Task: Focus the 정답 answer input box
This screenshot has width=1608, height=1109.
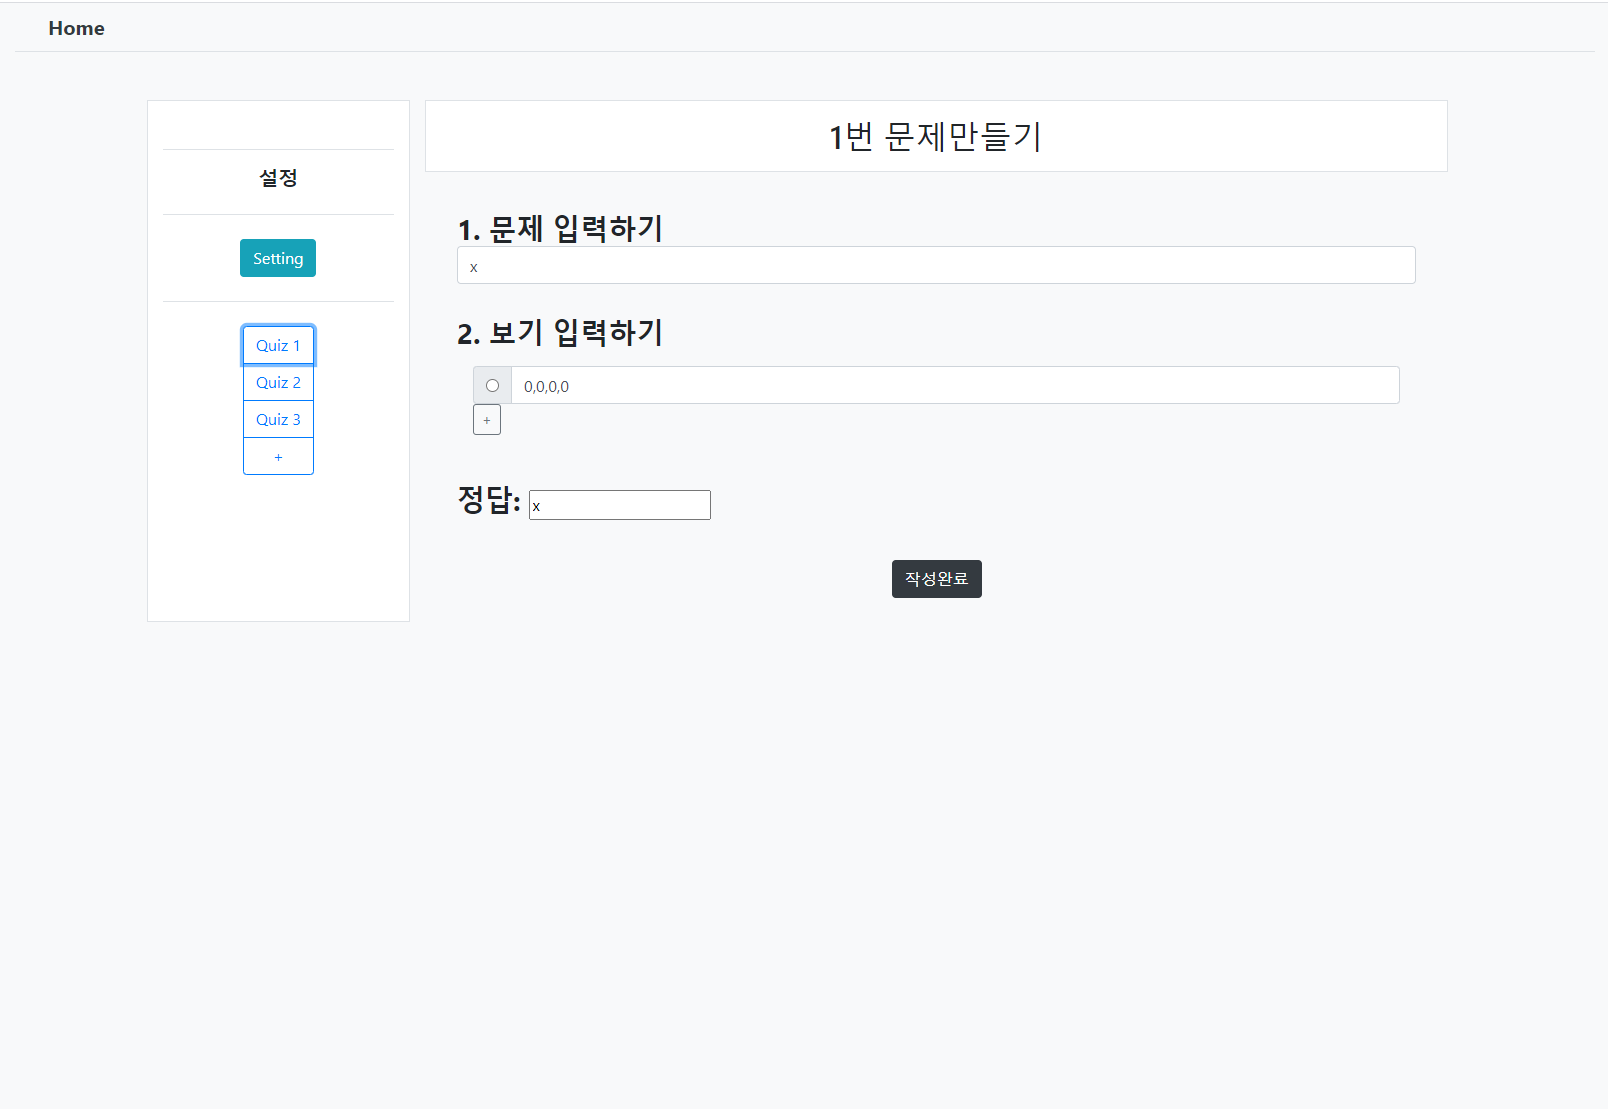Action: (620, 505)
